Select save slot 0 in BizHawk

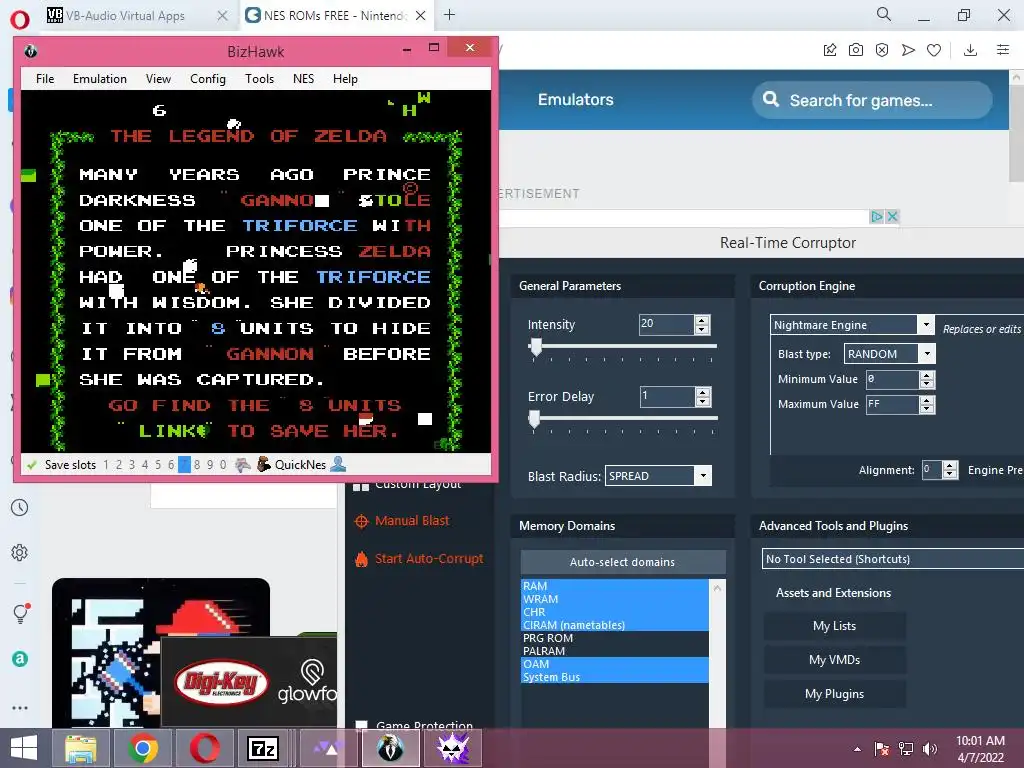pyautogui.click(x=223, y=465)
